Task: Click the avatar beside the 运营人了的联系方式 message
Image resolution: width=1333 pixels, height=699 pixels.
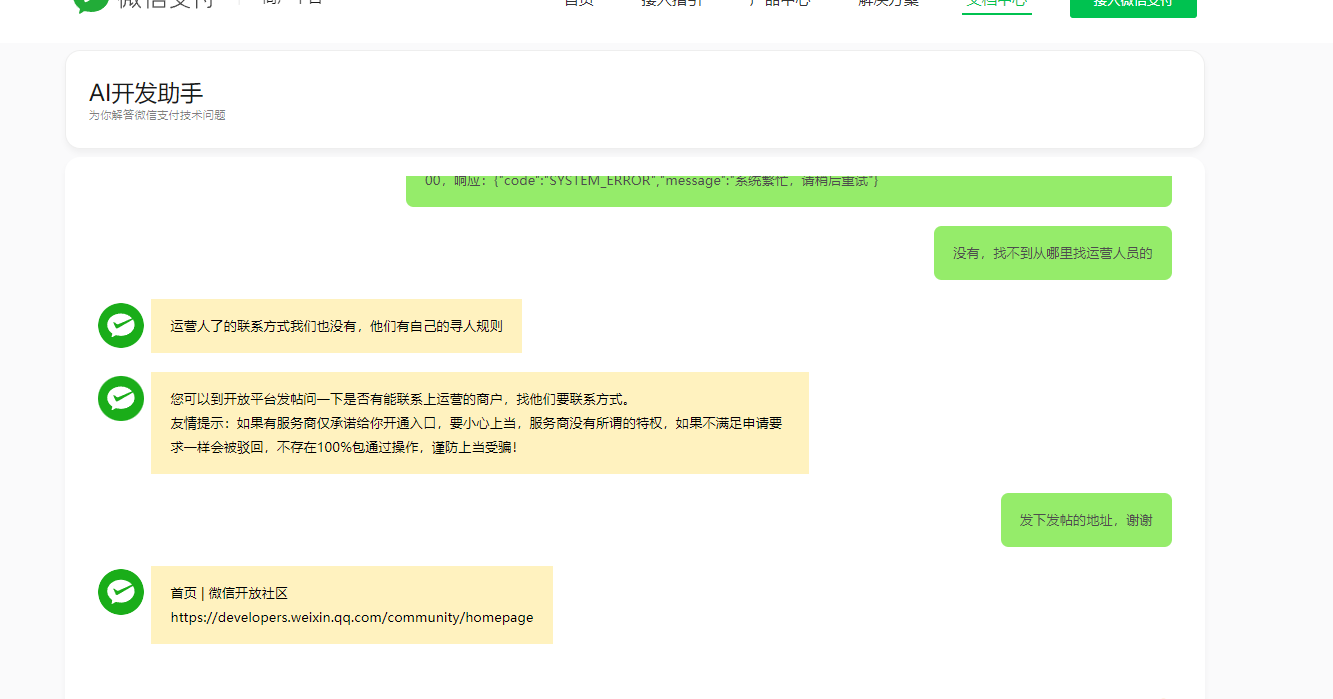Action: [121, 325]
